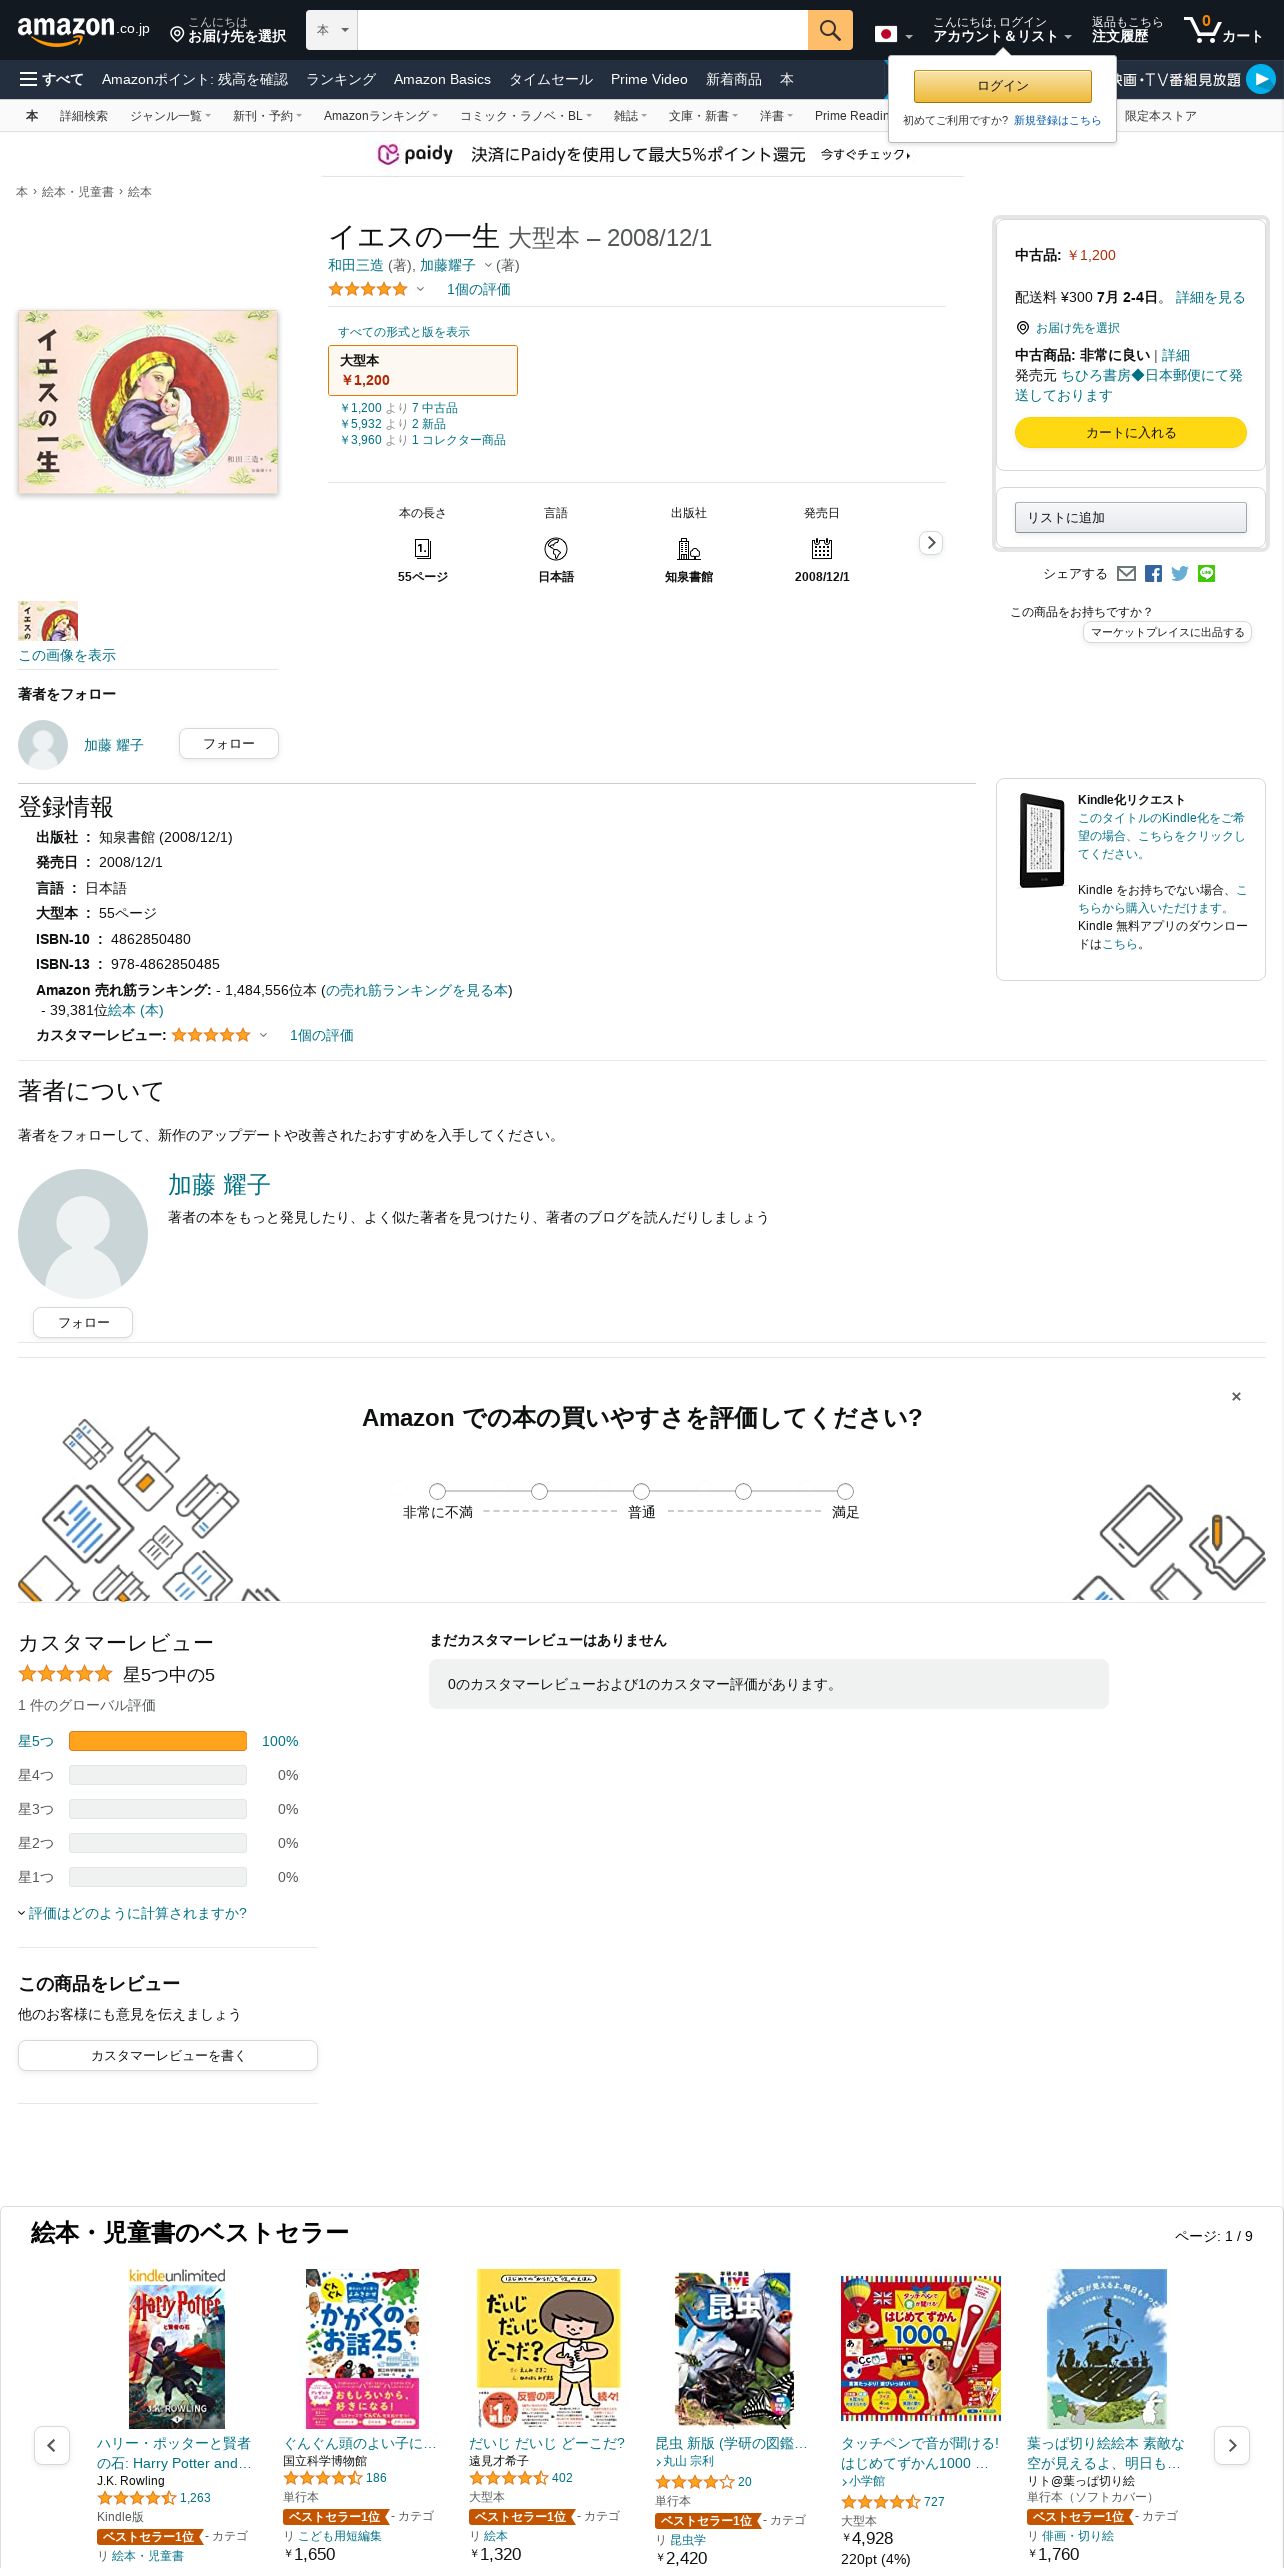
Task: Open the shopping cart icon
Action: [x=1223, y=30]
